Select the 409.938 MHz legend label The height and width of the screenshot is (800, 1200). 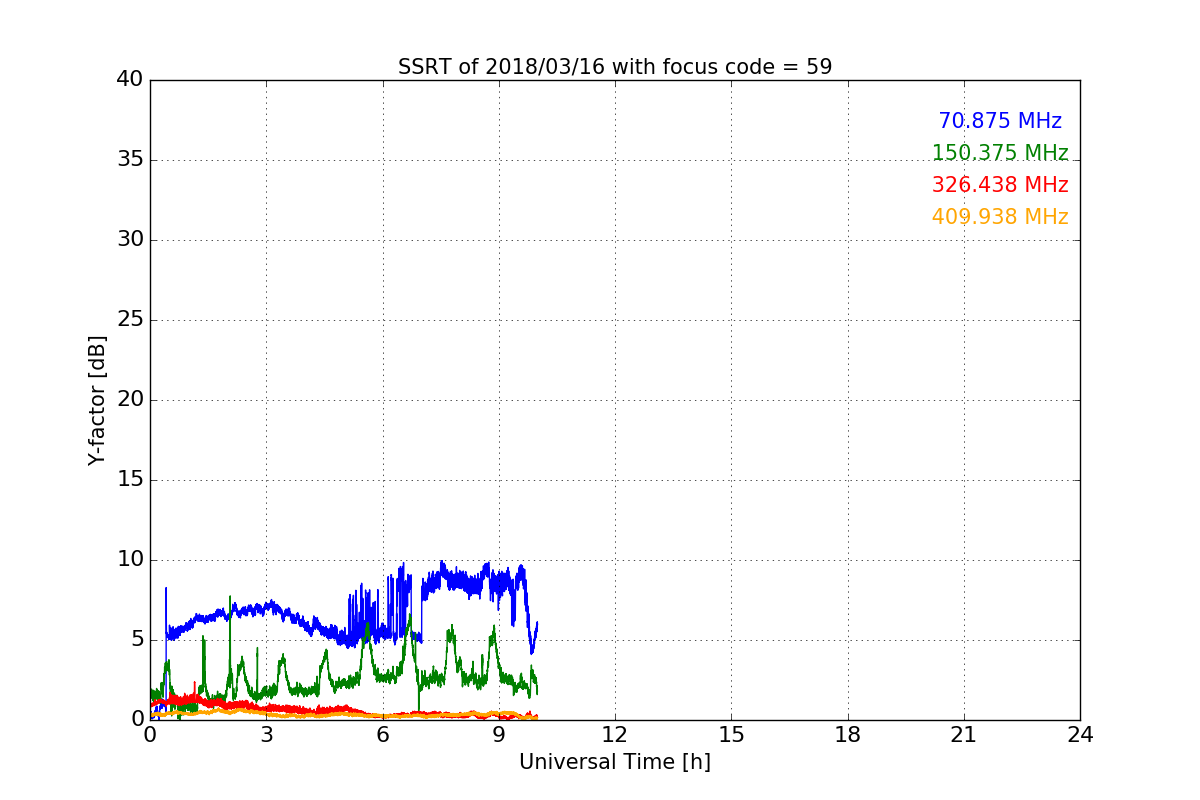[x=1000, y=217]
